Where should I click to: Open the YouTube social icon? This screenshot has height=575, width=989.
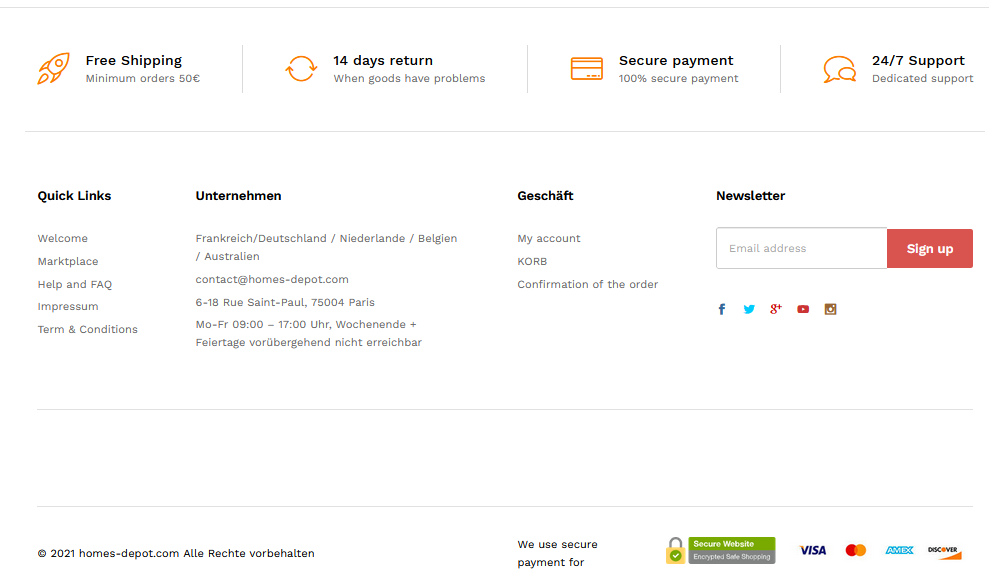(803, 309)
